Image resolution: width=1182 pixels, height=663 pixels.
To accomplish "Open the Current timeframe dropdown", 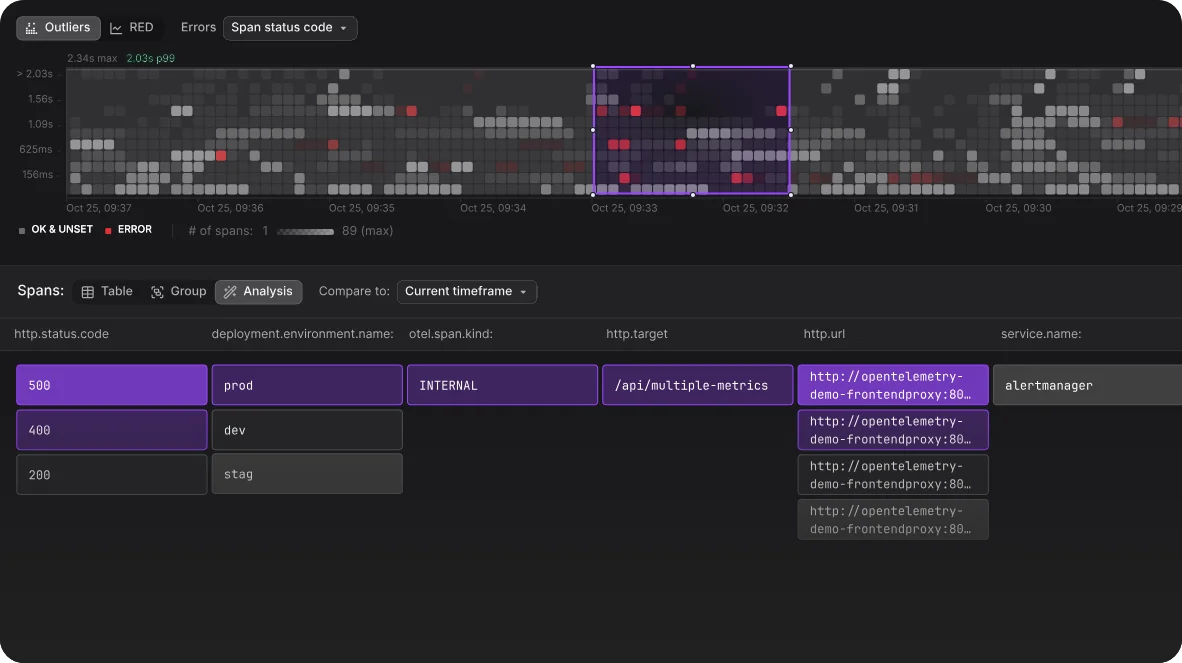I will [467, 292].
